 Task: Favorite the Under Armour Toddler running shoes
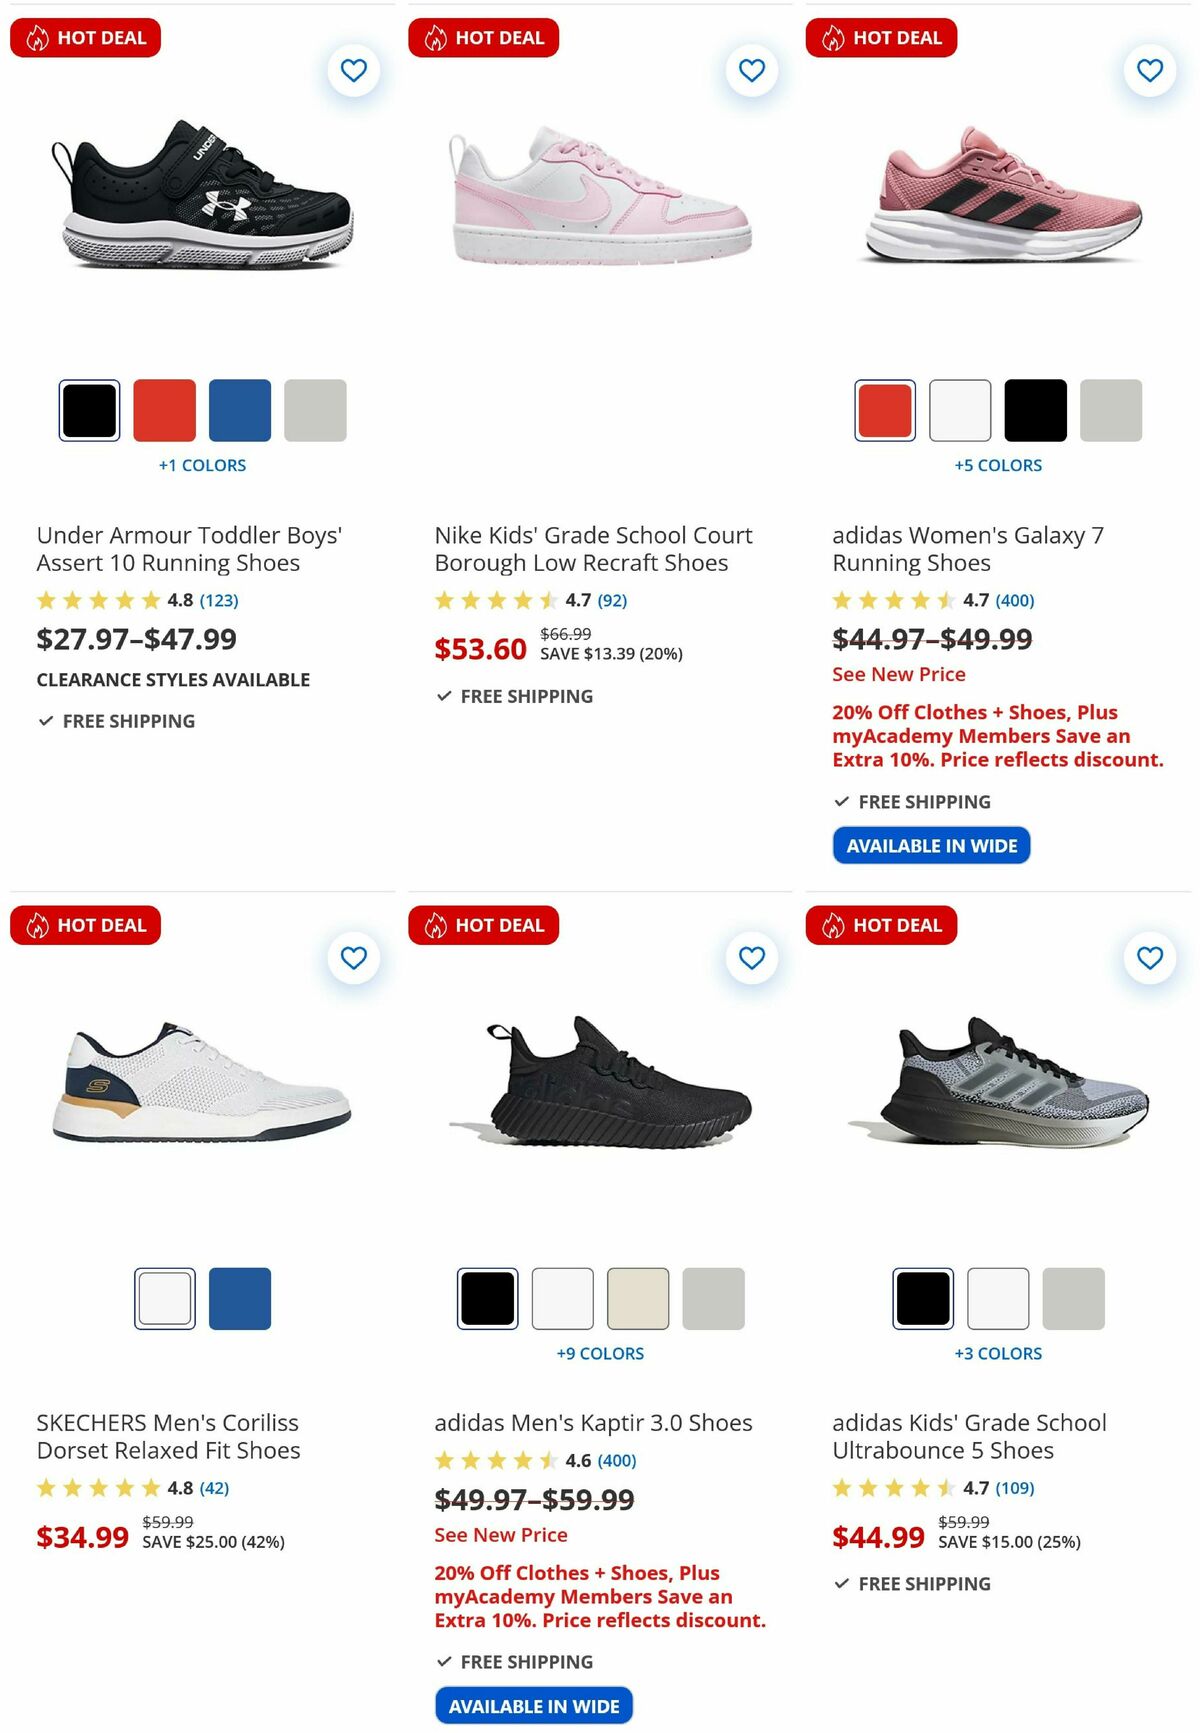pyautogui.click(x=353, y=70)
